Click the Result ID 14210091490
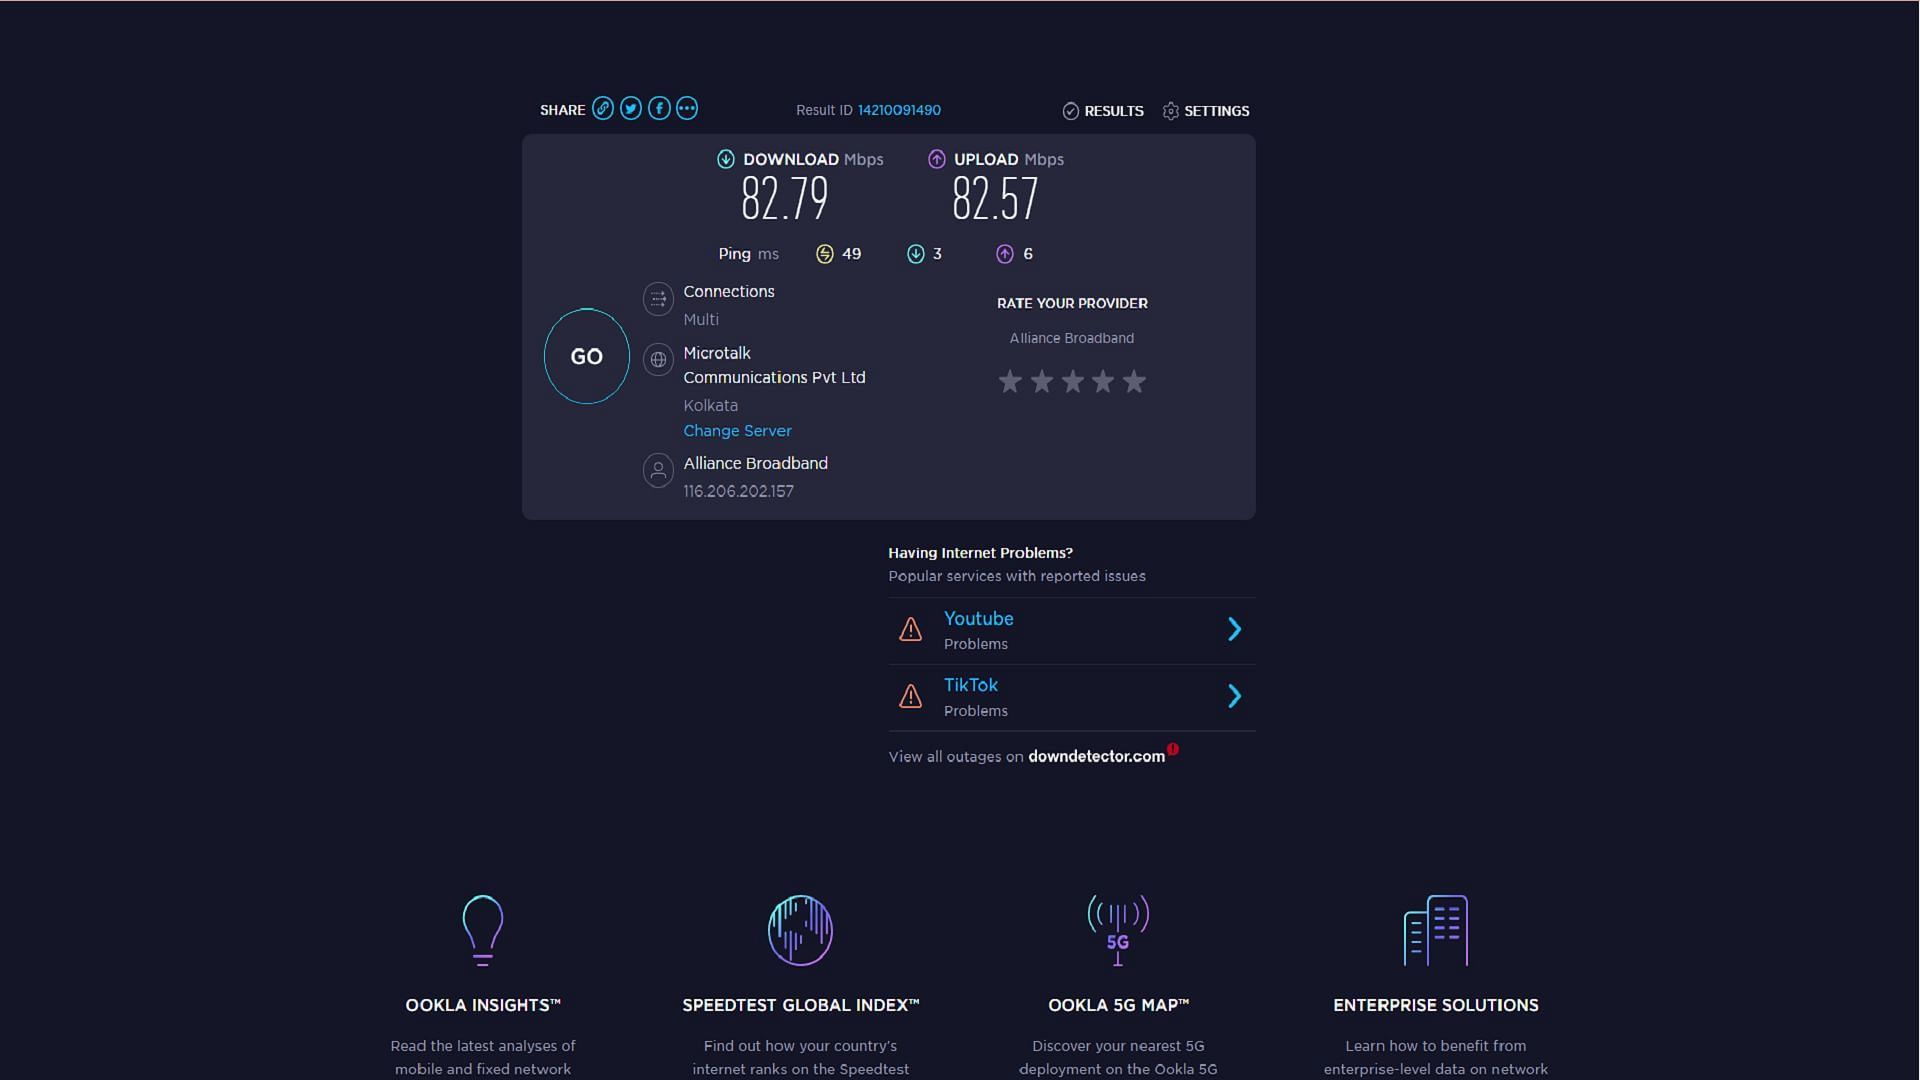Screen dimensions: 1920x1080 899,109
